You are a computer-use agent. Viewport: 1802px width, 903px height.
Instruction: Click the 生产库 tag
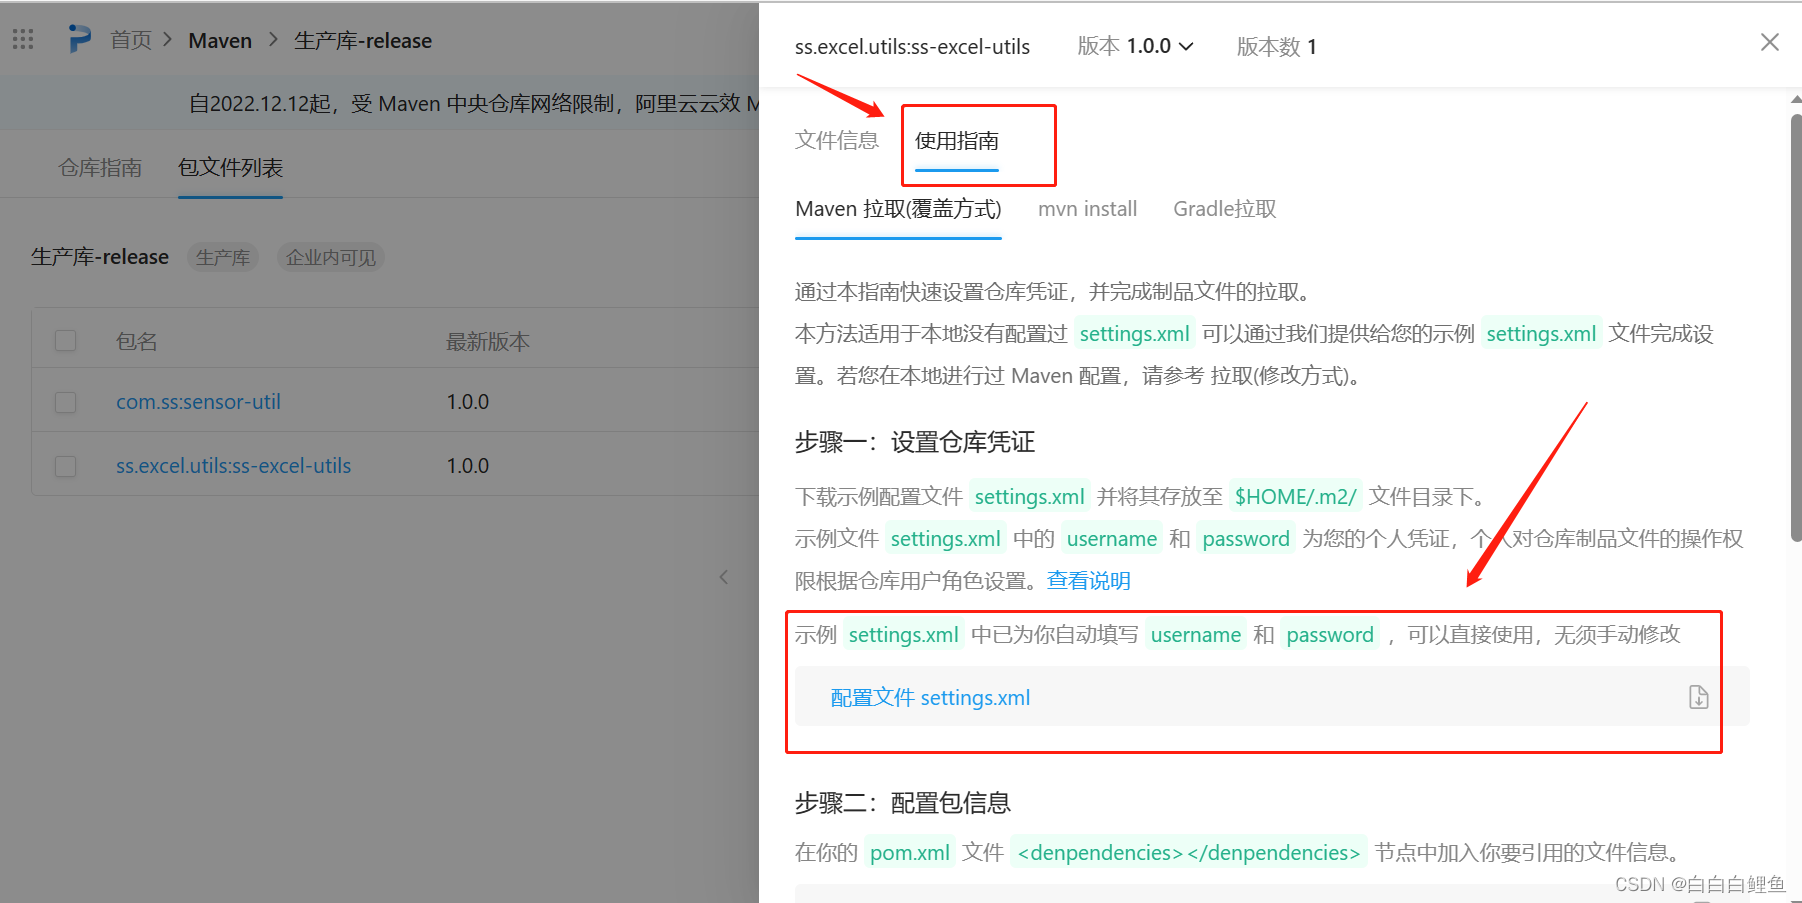[223, 257]
